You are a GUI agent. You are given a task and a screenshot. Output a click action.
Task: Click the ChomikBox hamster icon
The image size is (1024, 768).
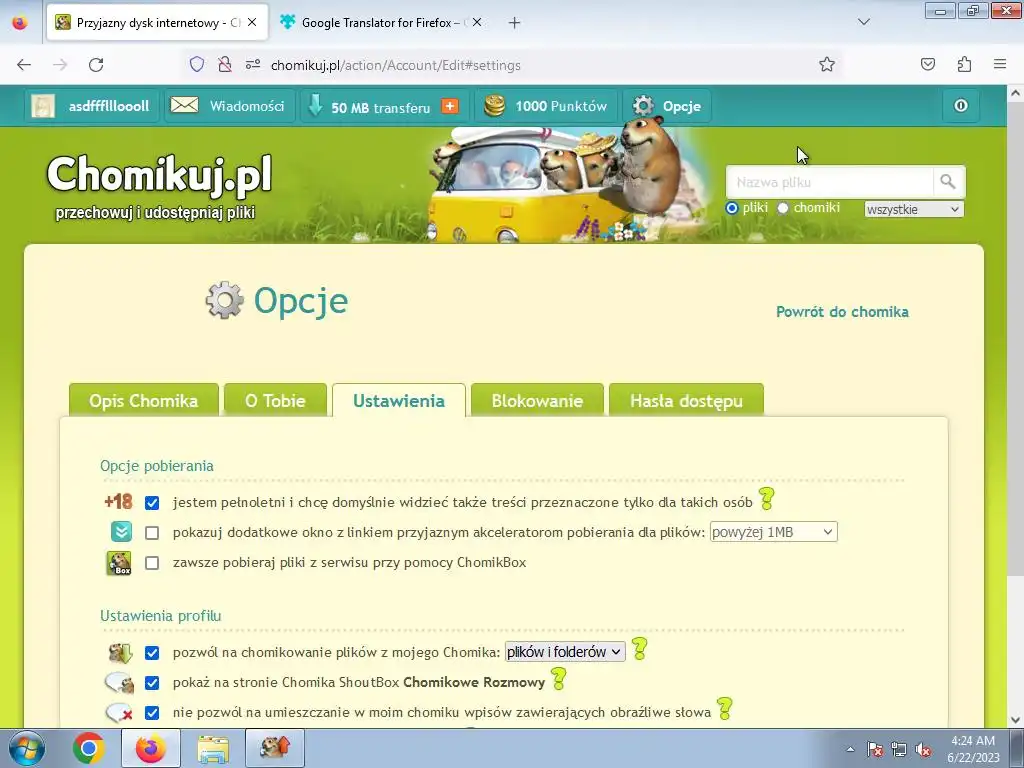point(119,562)
